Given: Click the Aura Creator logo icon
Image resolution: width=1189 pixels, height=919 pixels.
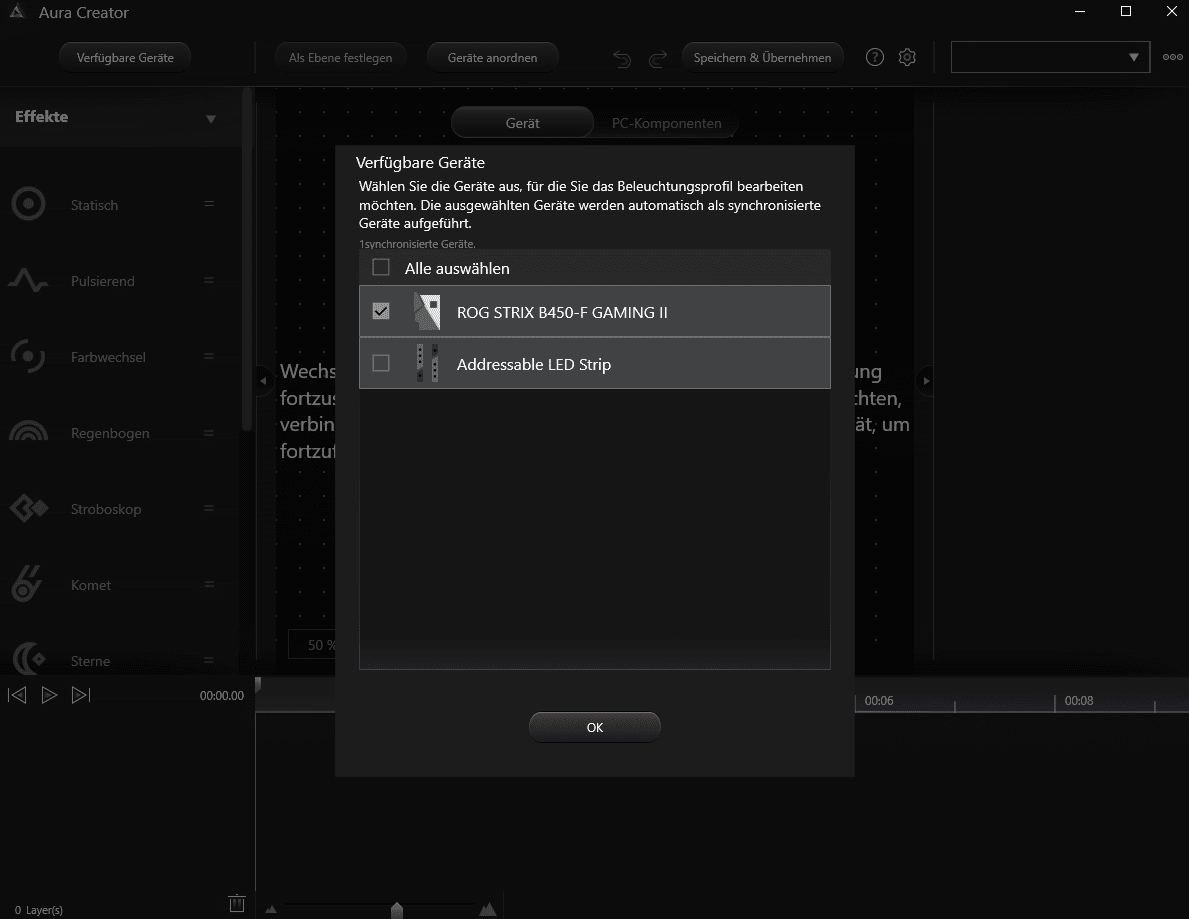Looking at the screenshot, I should point(17,11).
